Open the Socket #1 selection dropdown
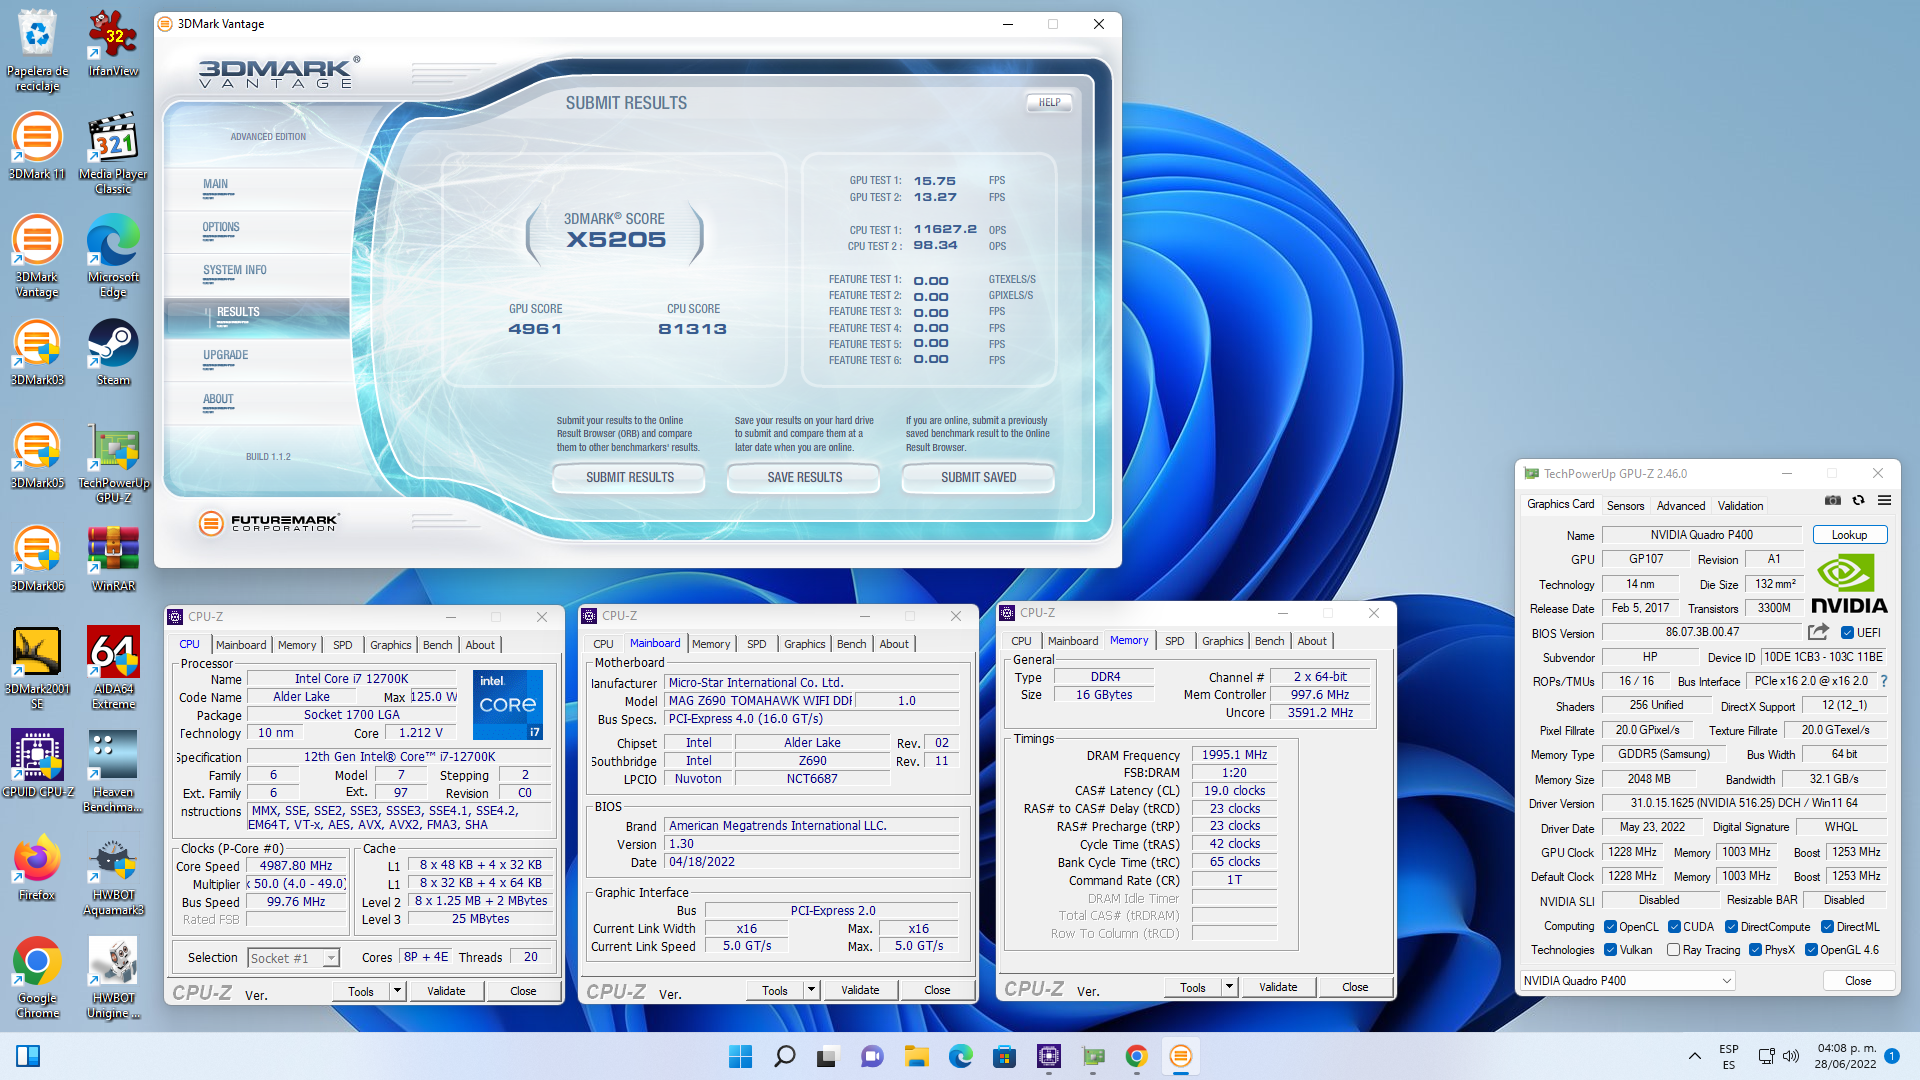Viewport: 1920px width, 1080px height. point(293,958)
